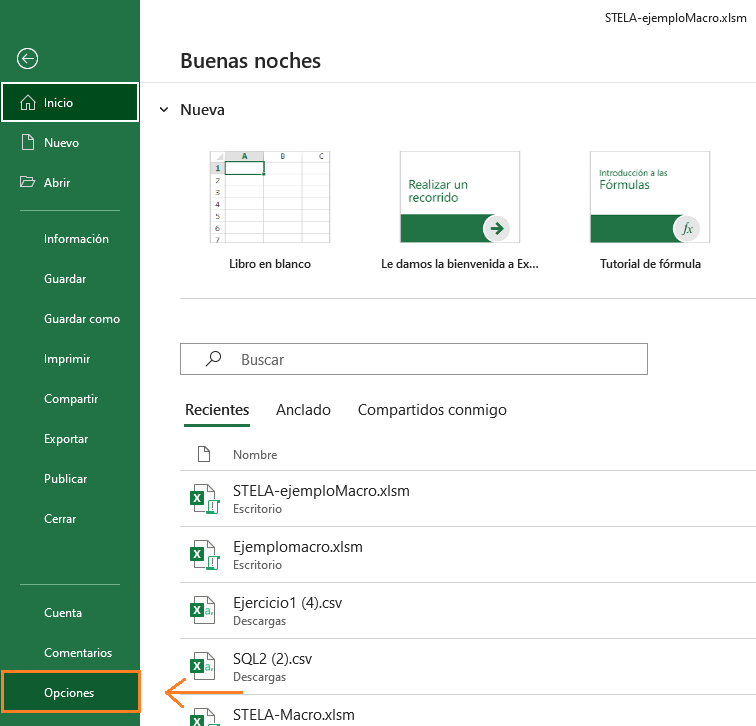Click the STELA-Macro.xlsm file icon
The height and width of the screenshot is (726, 756).
pyautogui.click(x=204, y=717)
